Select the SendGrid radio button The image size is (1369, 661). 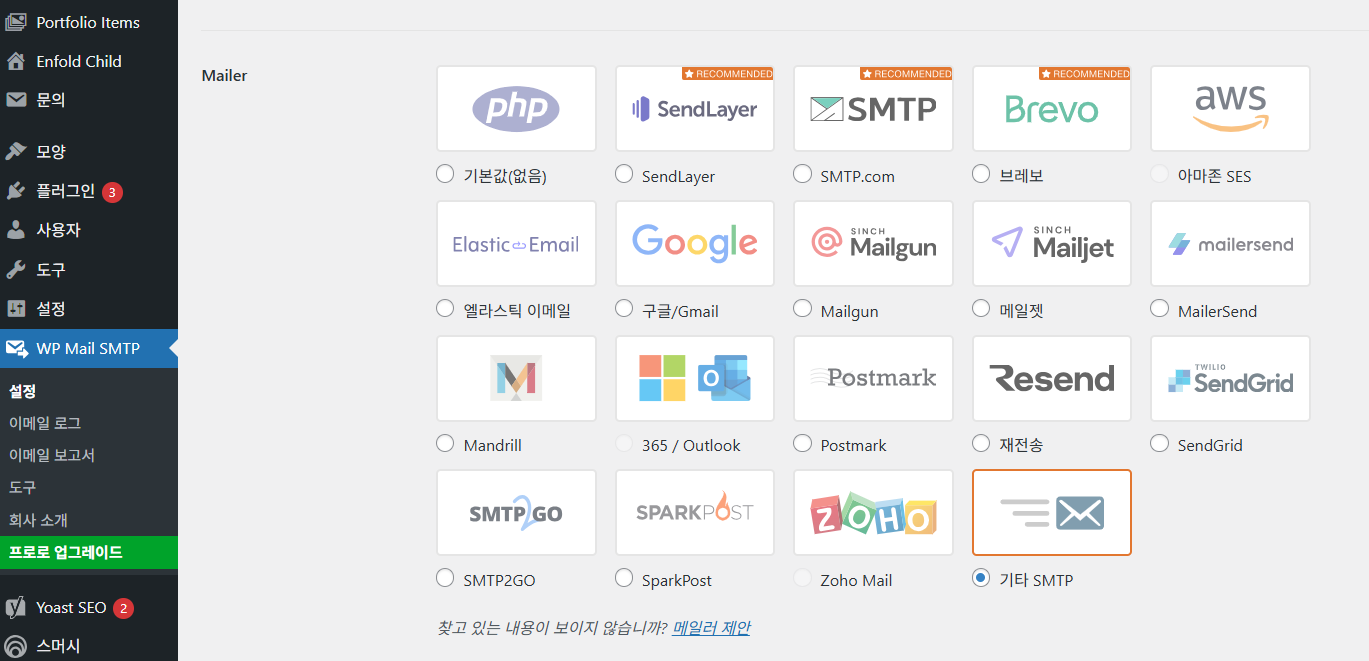tap(1159, 443)
